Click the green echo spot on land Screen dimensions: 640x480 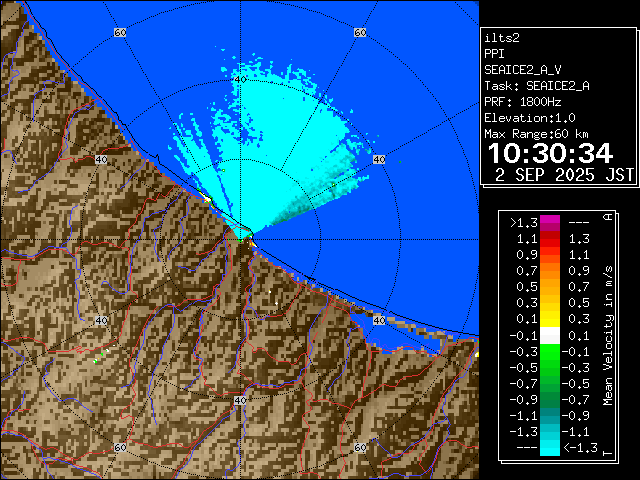click(x=98, y=358)
